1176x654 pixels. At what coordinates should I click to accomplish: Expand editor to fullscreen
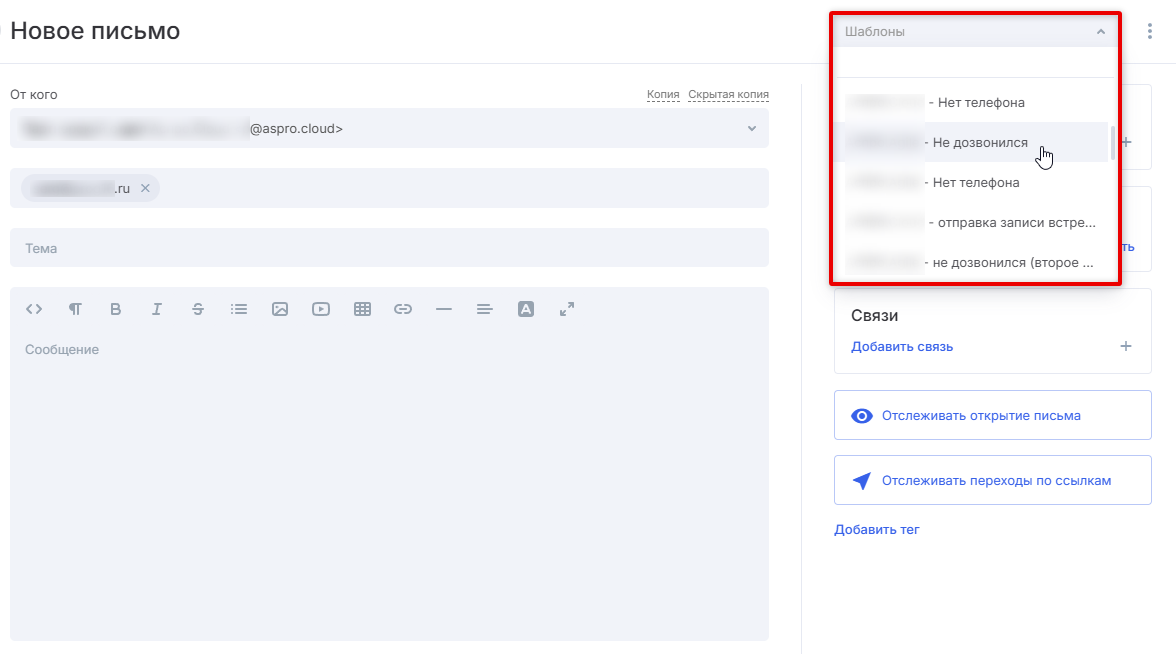coord(567,309)
